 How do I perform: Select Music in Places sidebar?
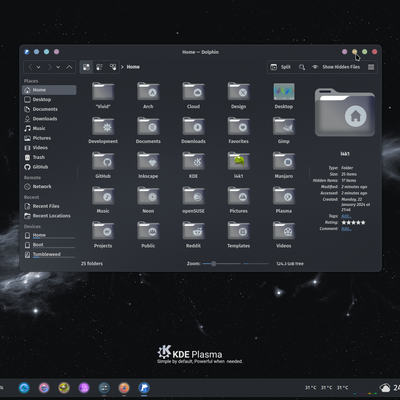click(x=49, y=128)
